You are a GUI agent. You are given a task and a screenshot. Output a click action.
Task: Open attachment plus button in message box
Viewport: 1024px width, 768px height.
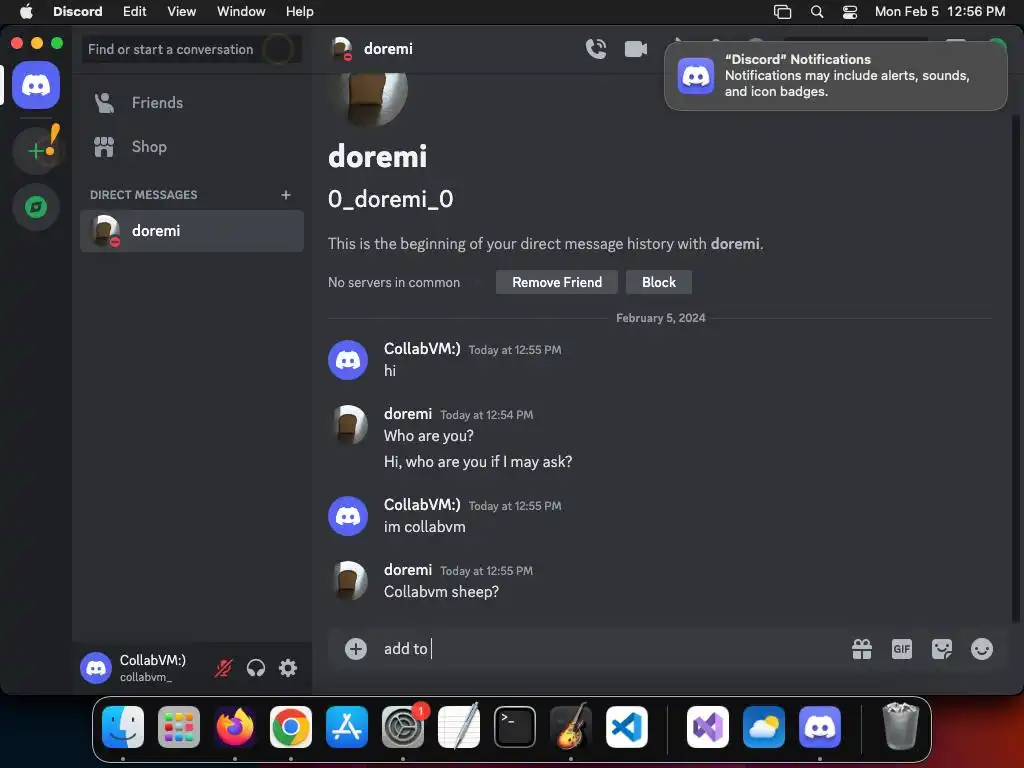pyautogui.click(x=356, y=648)
